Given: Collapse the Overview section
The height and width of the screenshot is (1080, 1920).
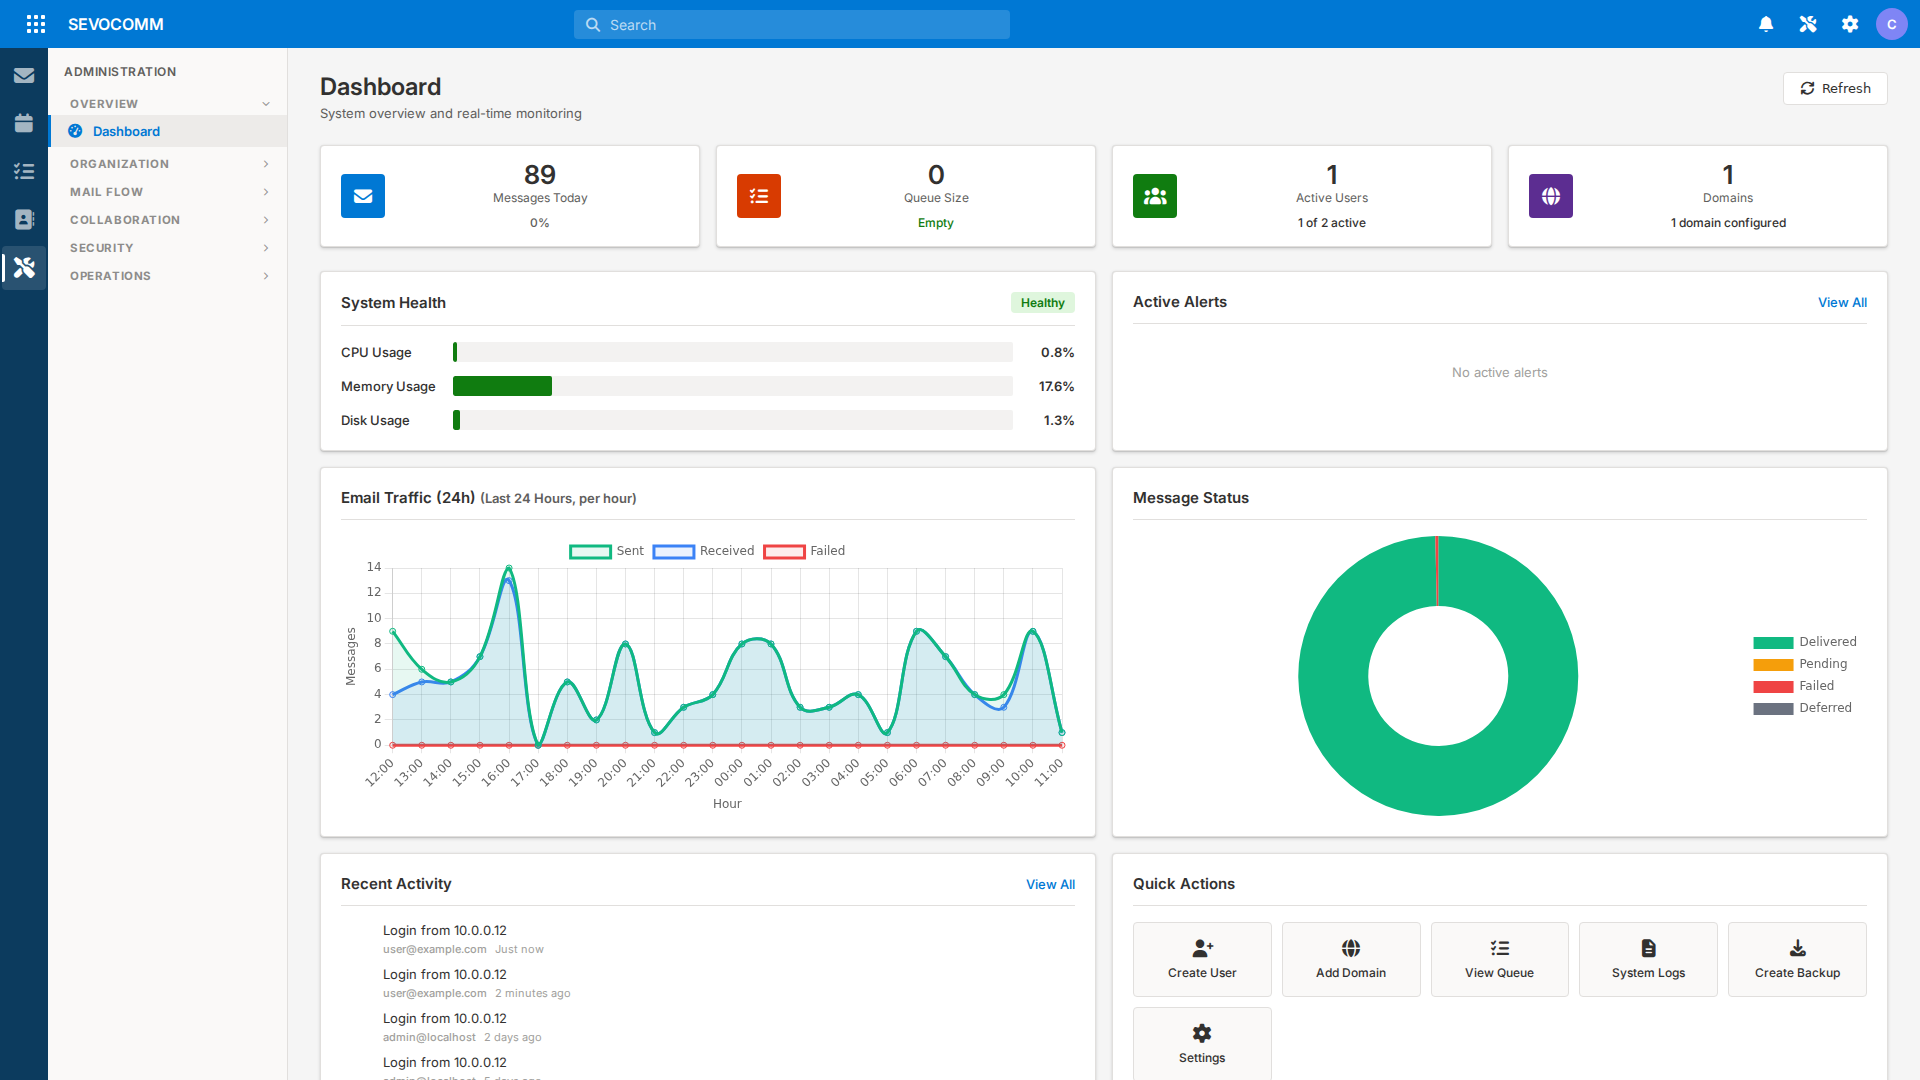Looking at the screenshot, I should click(x=167, y=103).
